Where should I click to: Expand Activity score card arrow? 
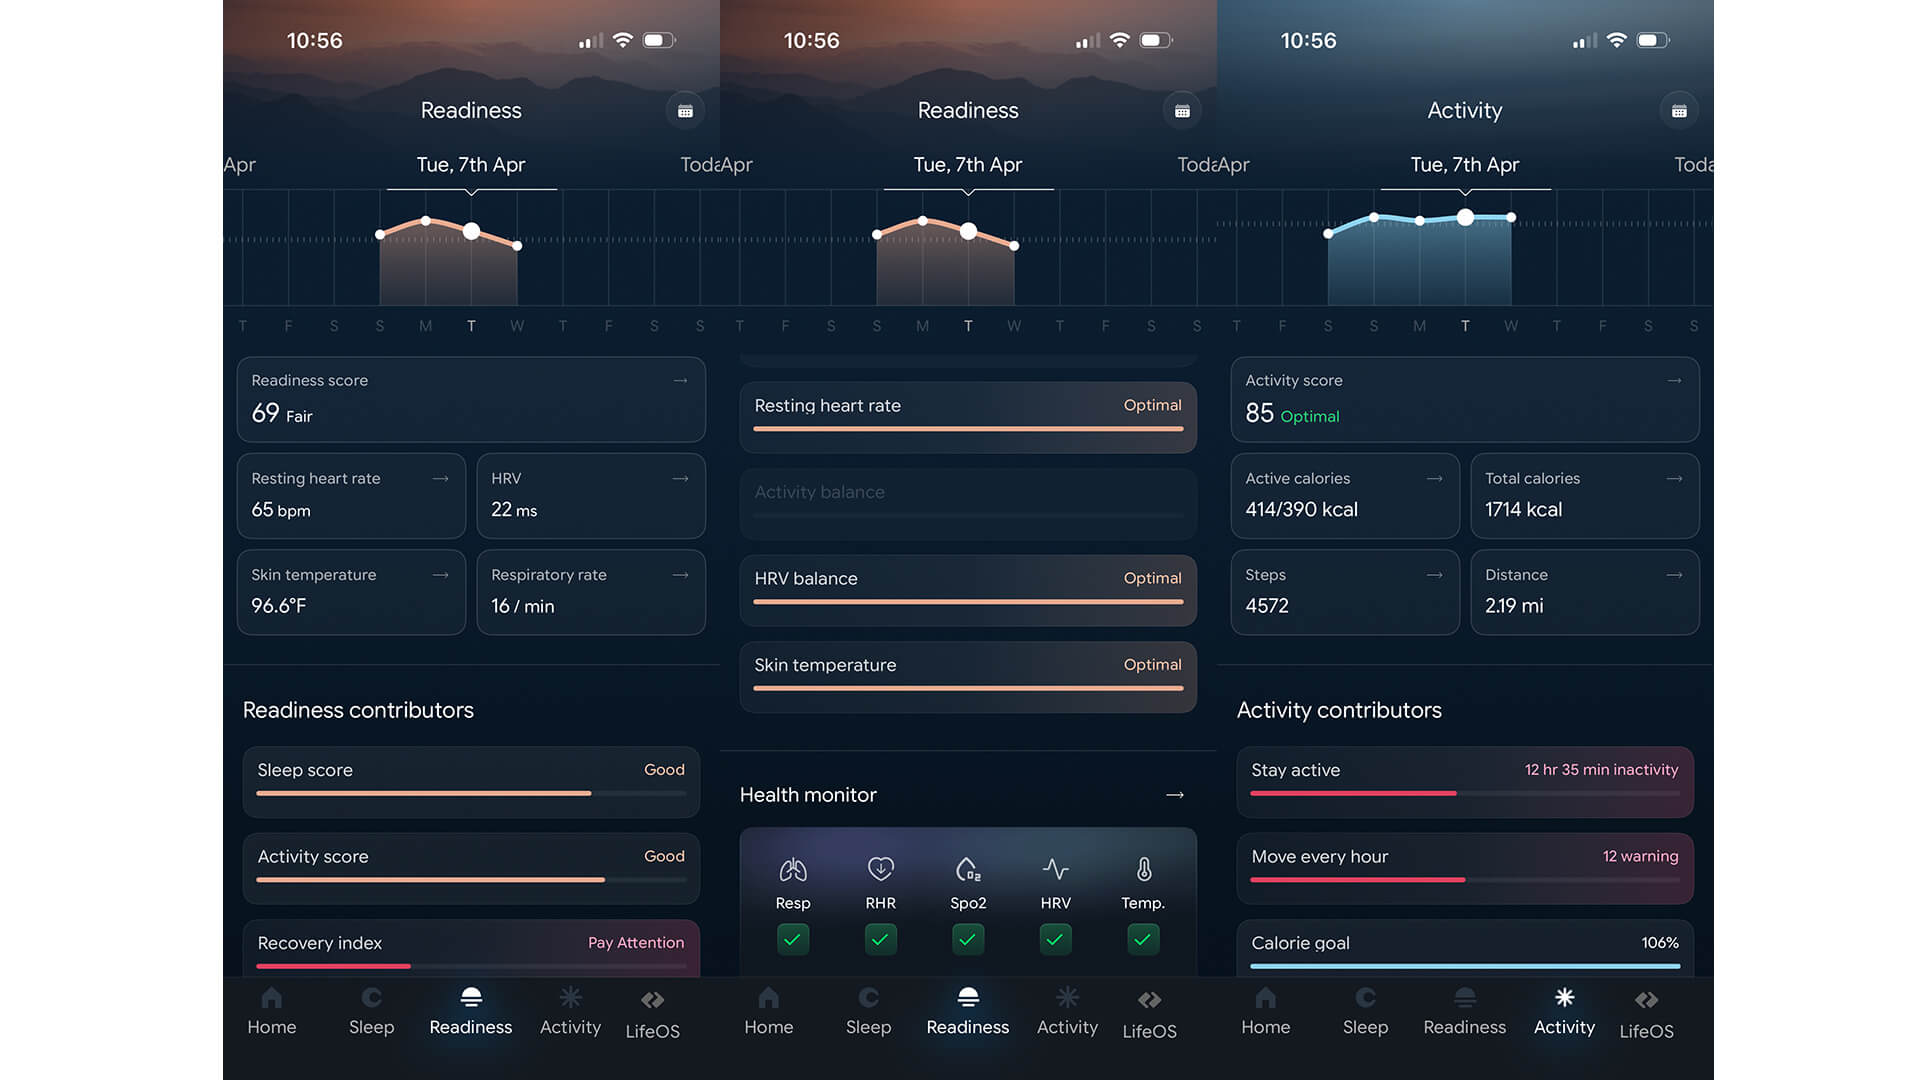pyautogui.click(x=1674, y=381)
